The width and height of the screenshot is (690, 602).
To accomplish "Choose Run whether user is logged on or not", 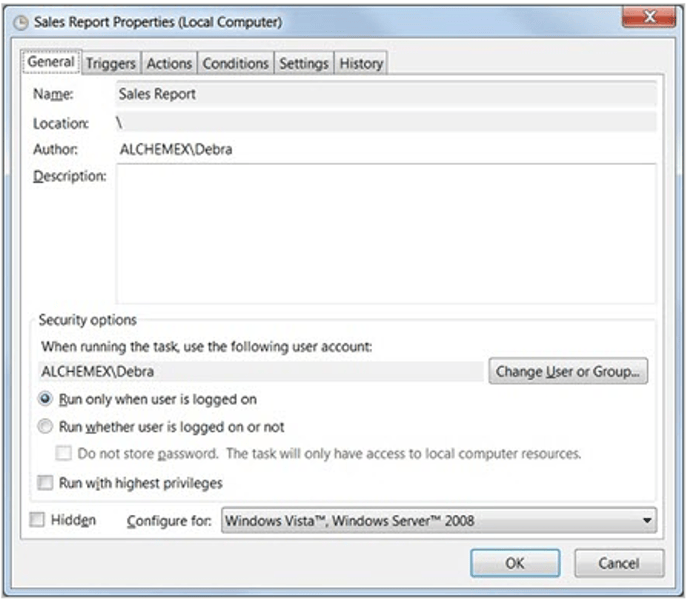I will [x=45, y=427].
